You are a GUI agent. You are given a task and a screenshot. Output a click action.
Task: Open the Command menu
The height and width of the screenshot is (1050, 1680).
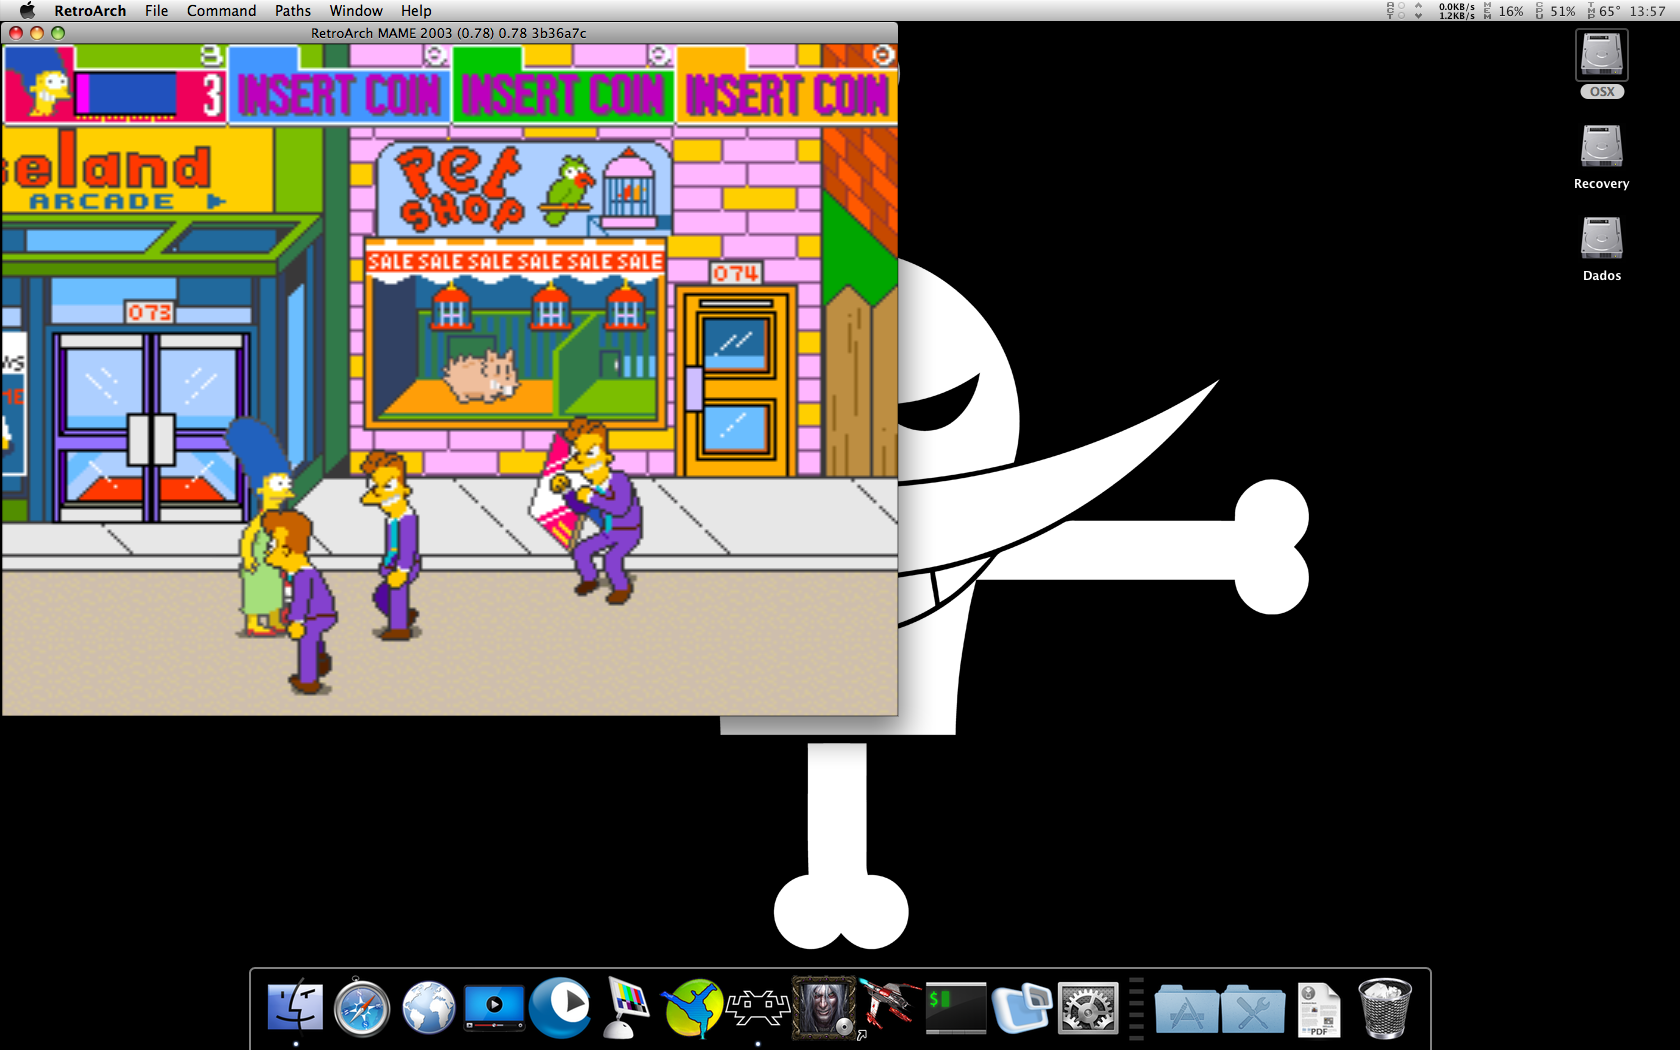(221, 10)
